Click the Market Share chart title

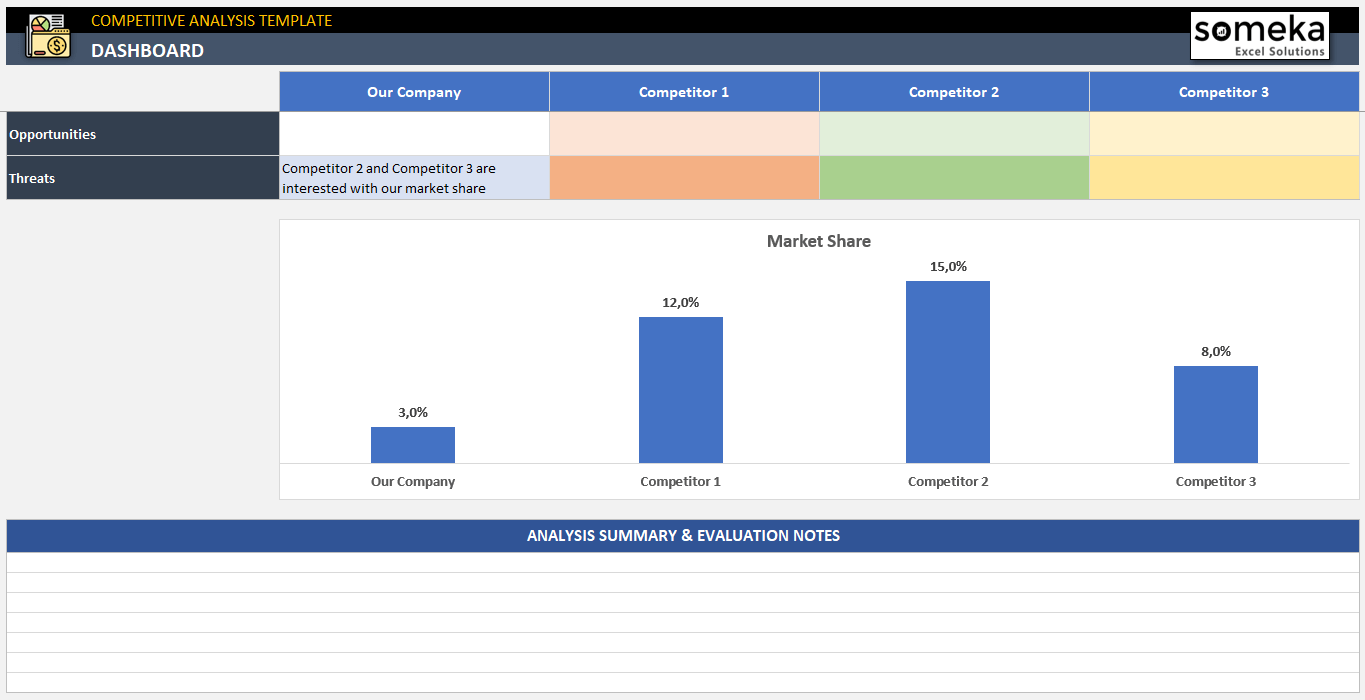click(818, 241)
